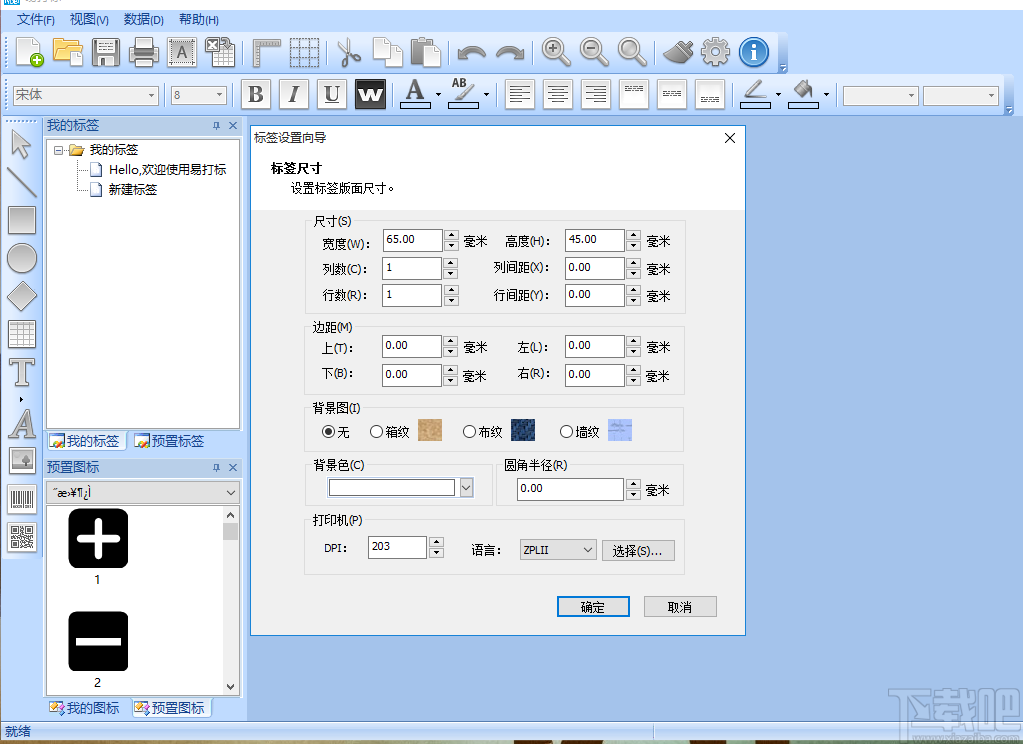The image size is (1023, 744).
Task: Open highlight color dropdown arrow
Action: (487, 95)
